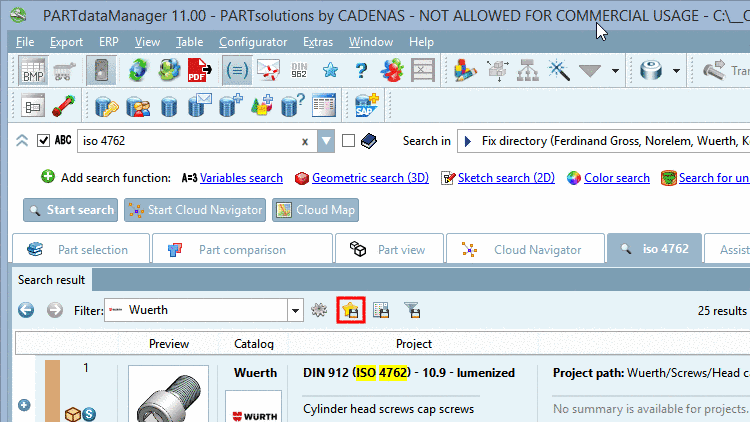Image resolution: width=750 pixels, height=422 pixels.
Task: Open the Color search link
Action: pos(617,178)
